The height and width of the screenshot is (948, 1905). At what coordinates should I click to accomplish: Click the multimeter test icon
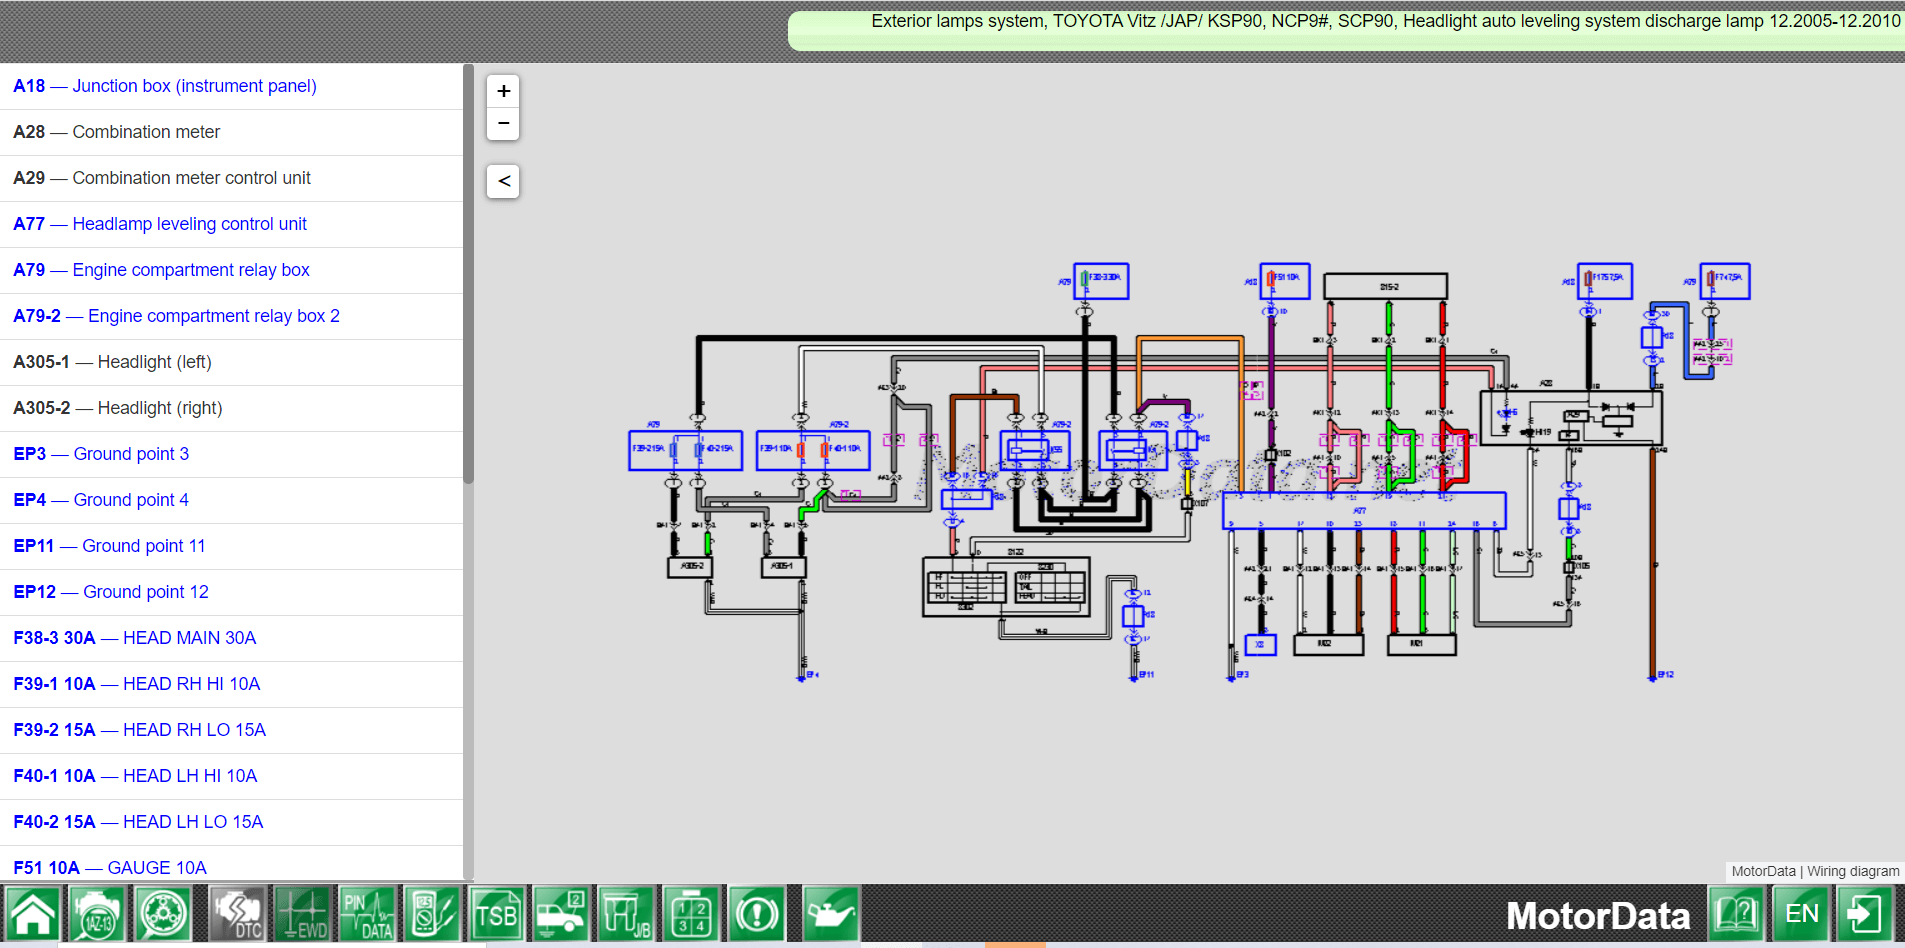pos(432,914)
